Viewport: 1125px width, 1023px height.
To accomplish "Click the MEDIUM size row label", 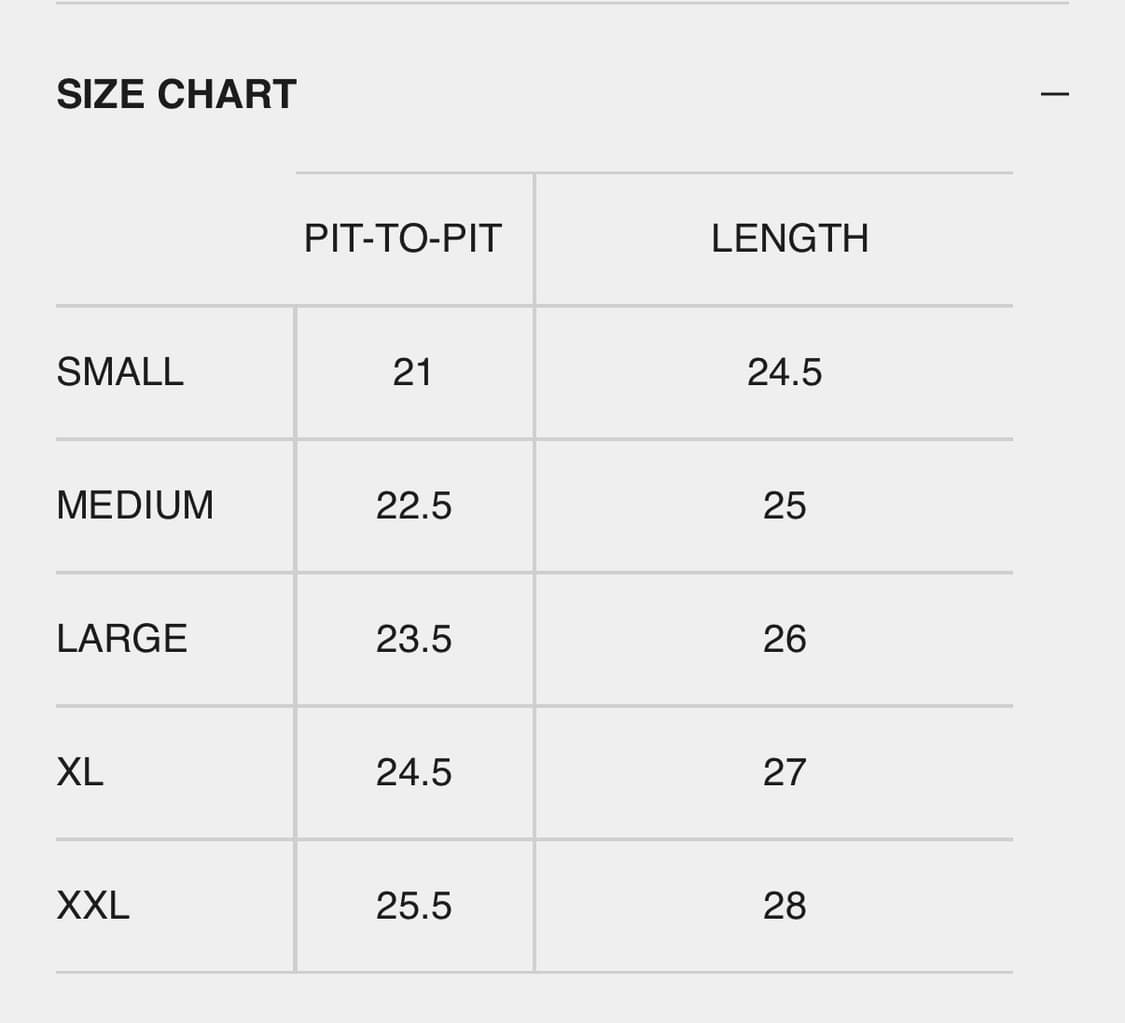I will tap(135, 505).
